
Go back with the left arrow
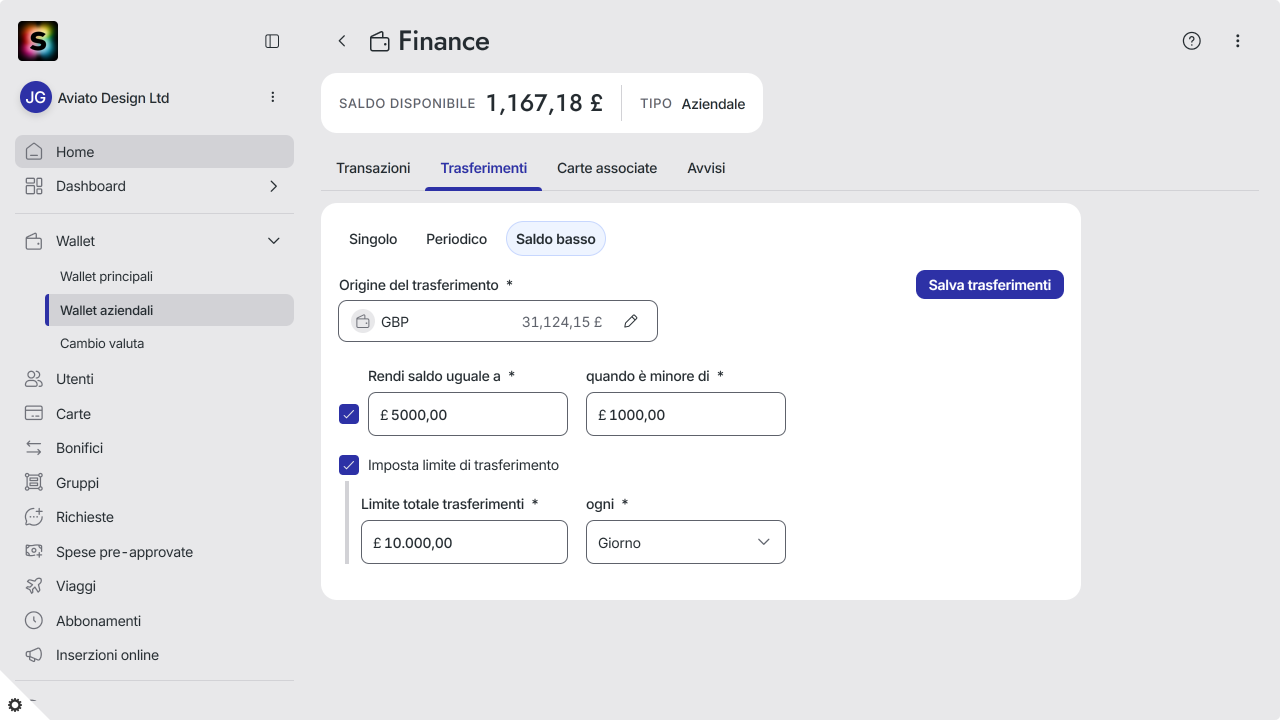click(x=342, y=41)
